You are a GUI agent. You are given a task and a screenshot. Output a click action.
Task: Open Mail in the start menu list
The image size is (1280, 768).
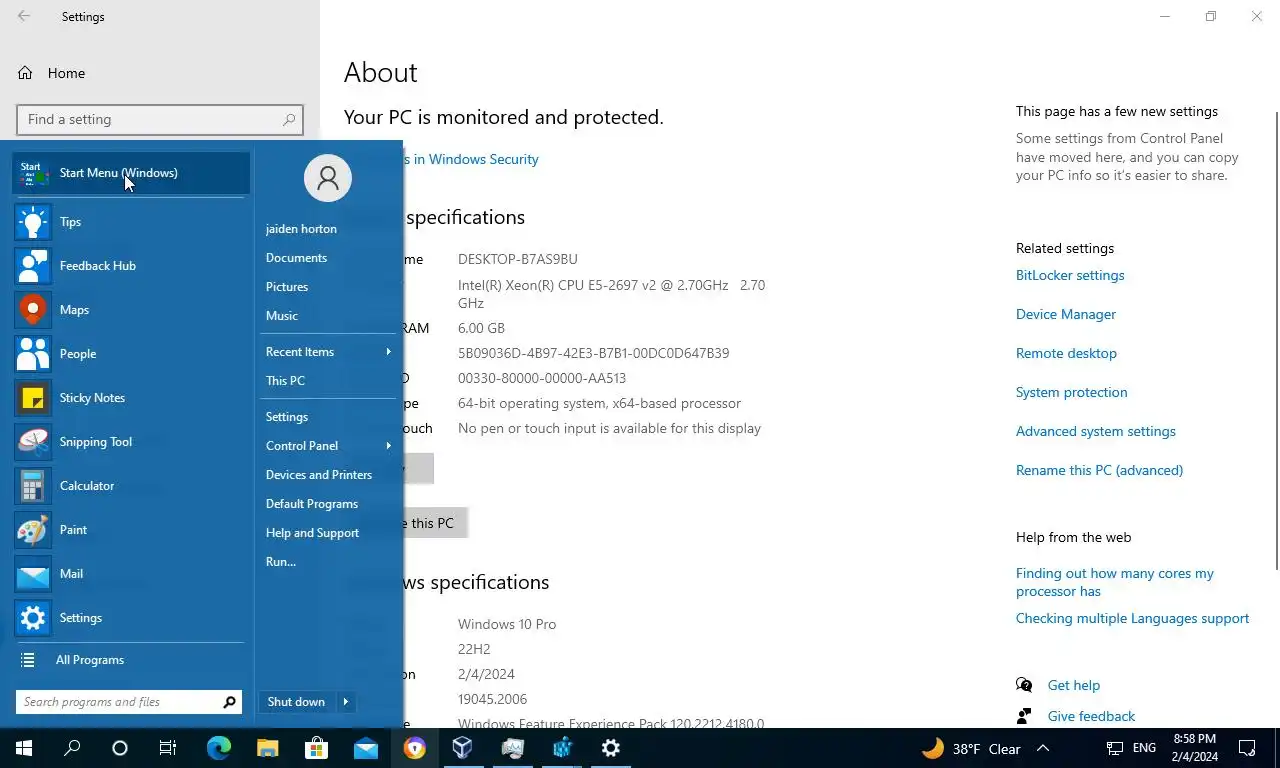[131, 574]
